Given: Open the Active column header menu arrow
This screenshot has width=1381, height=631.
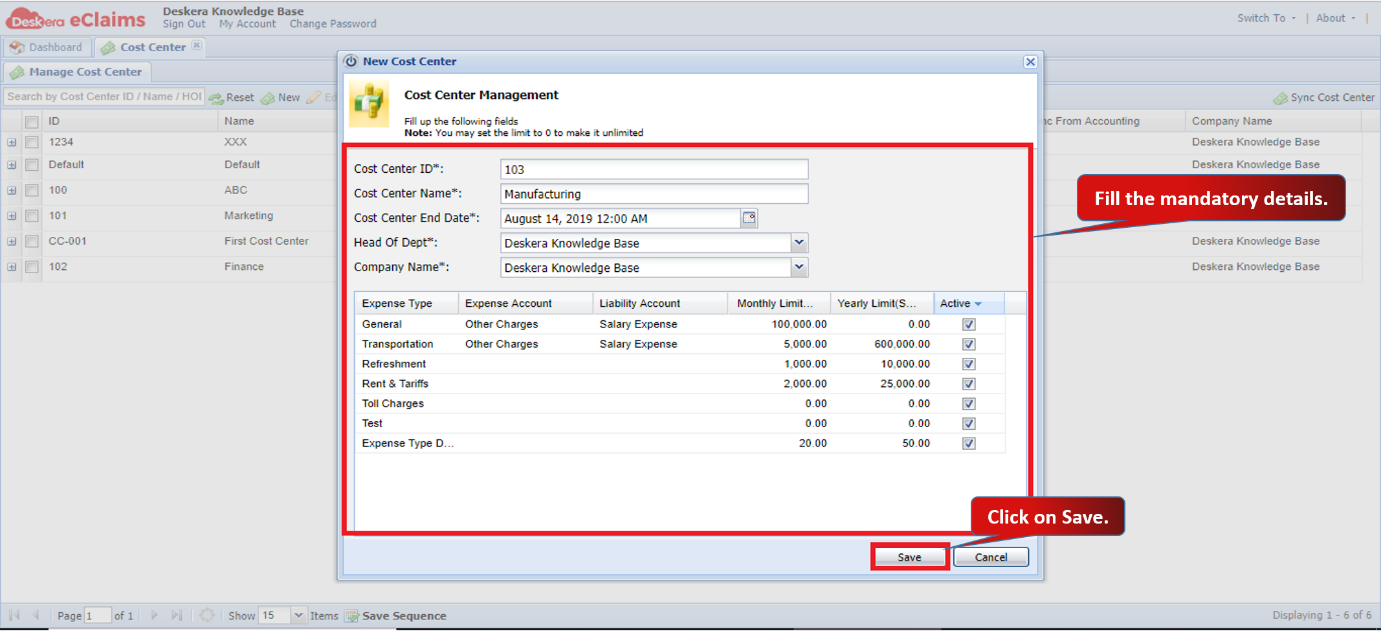Looking at the screenshot, I should tap(978, 304).
